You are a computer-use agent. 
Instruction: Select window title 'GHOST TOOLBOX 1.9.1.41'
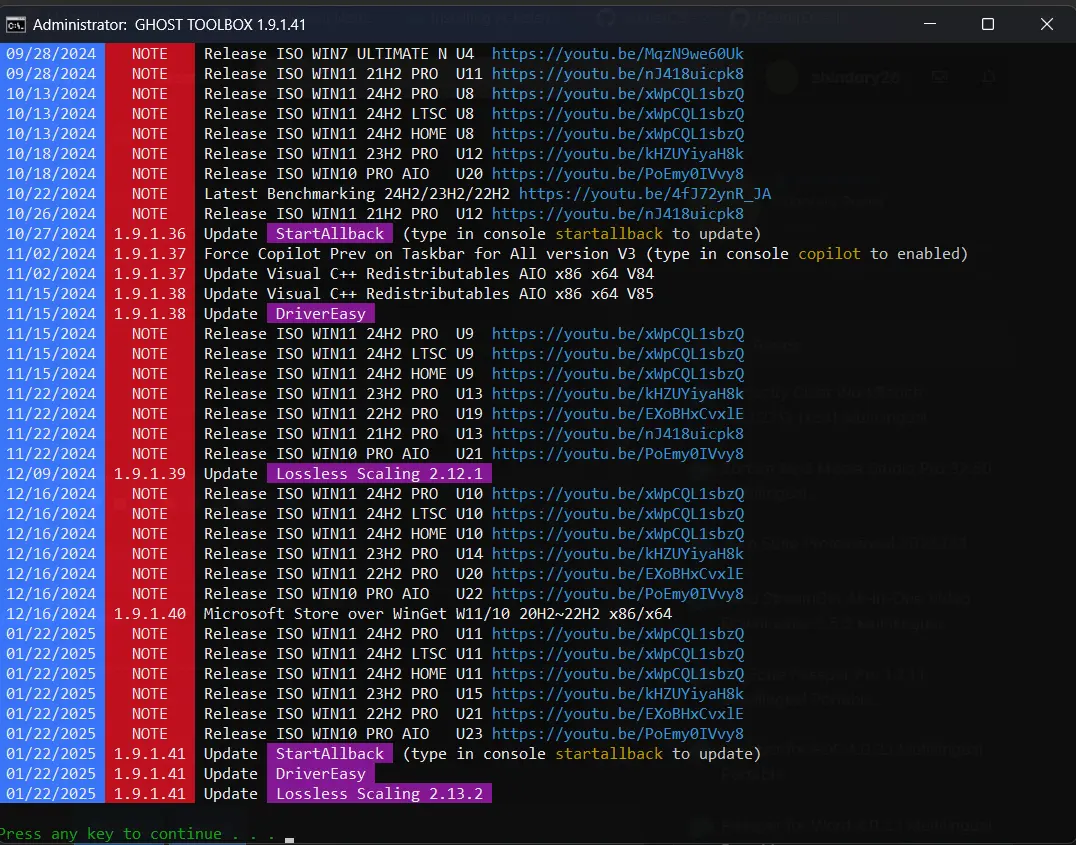220,25
